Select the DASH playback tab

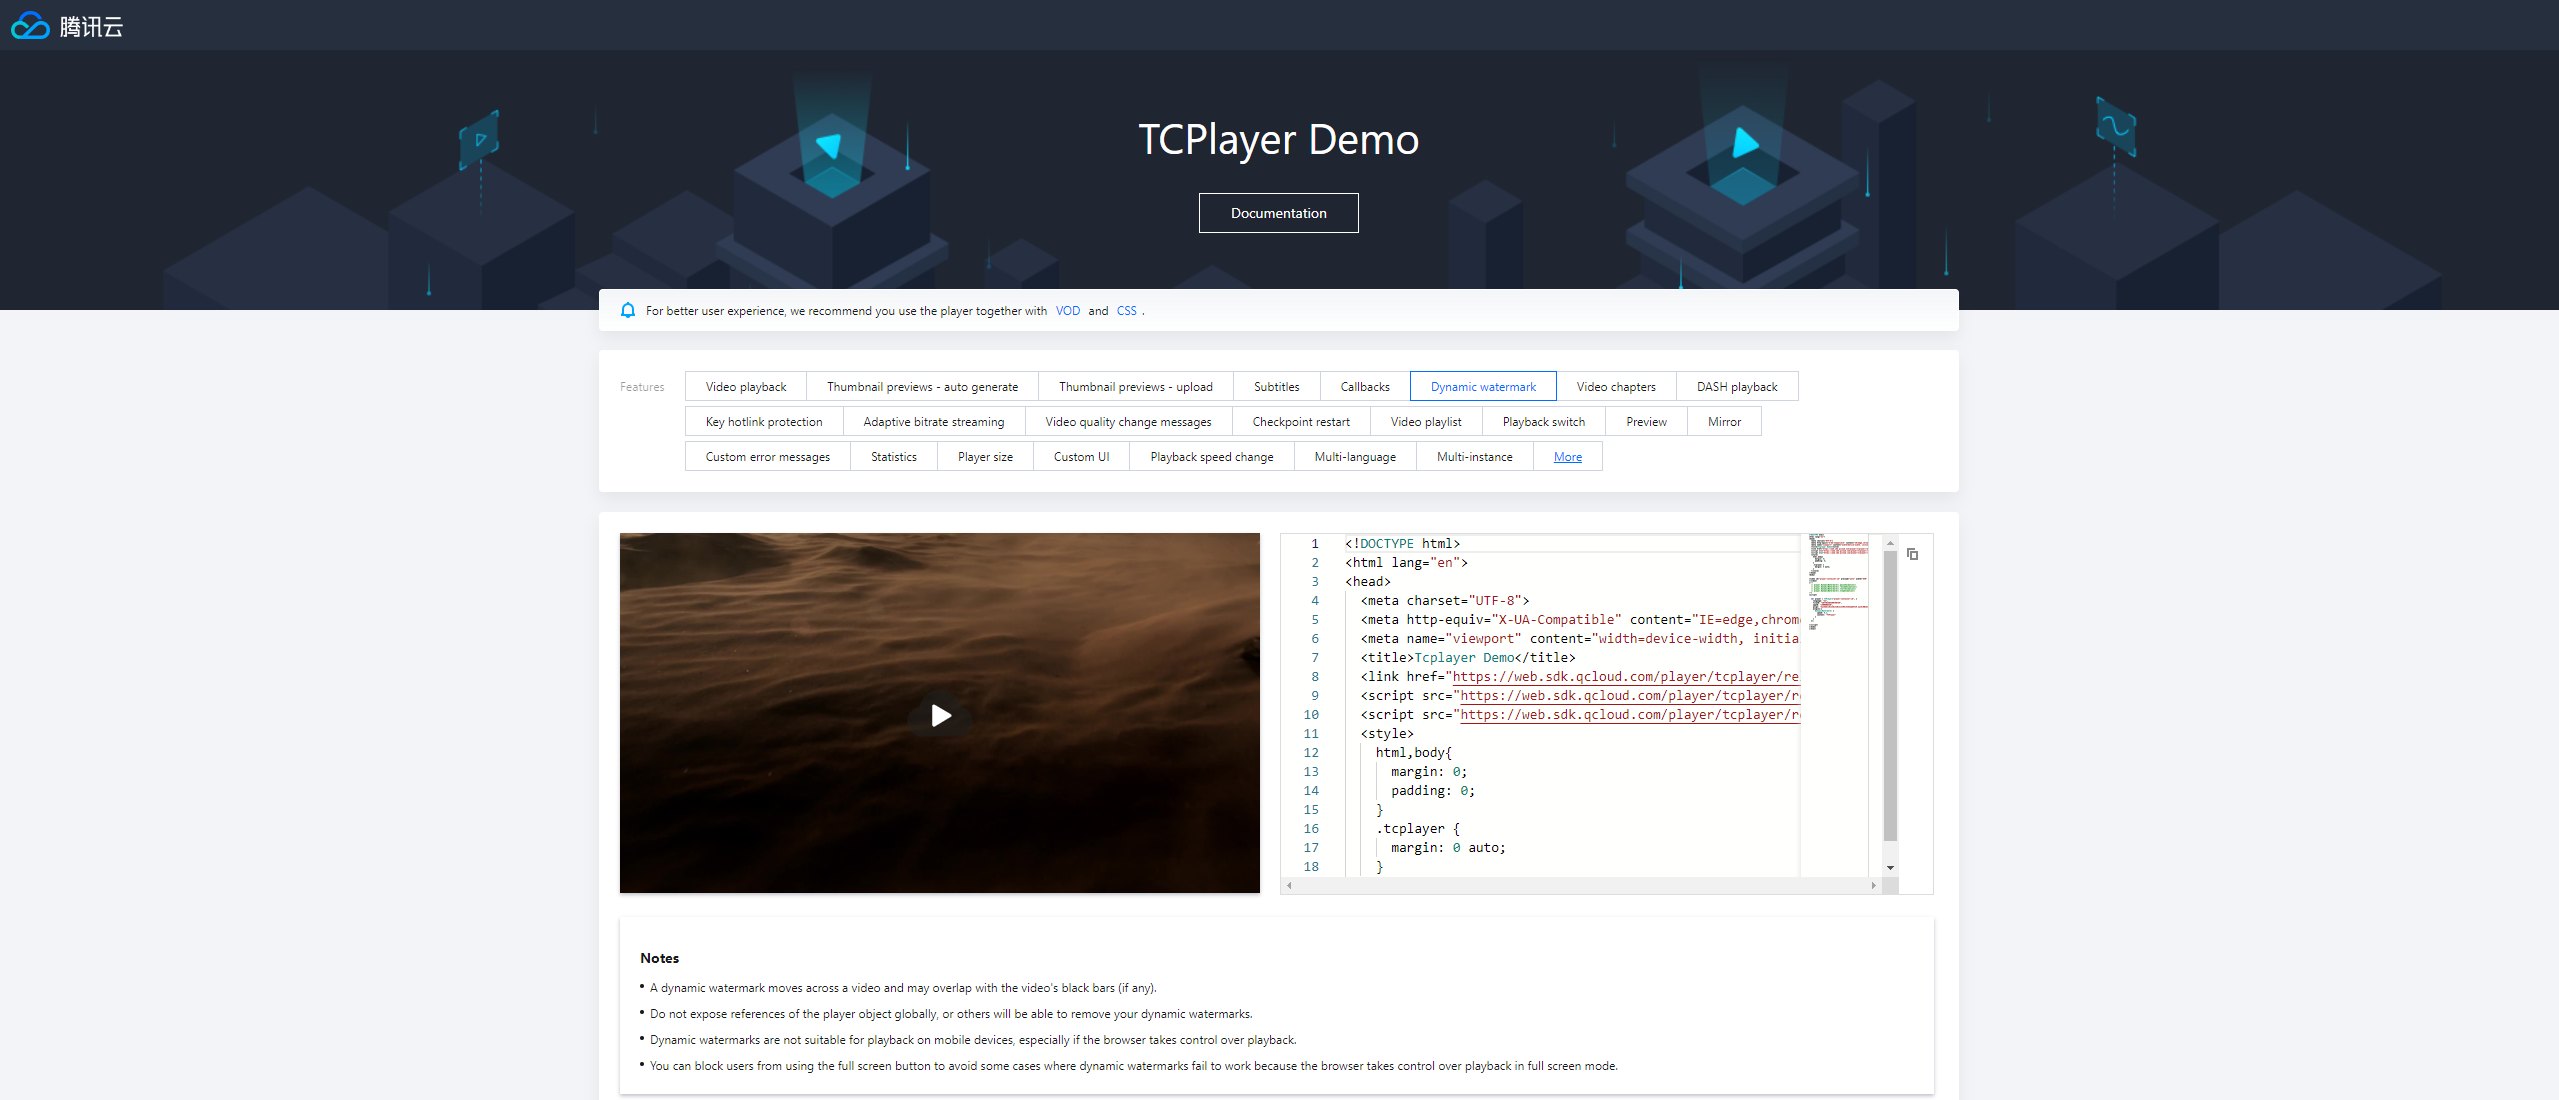pos(1736,387)
